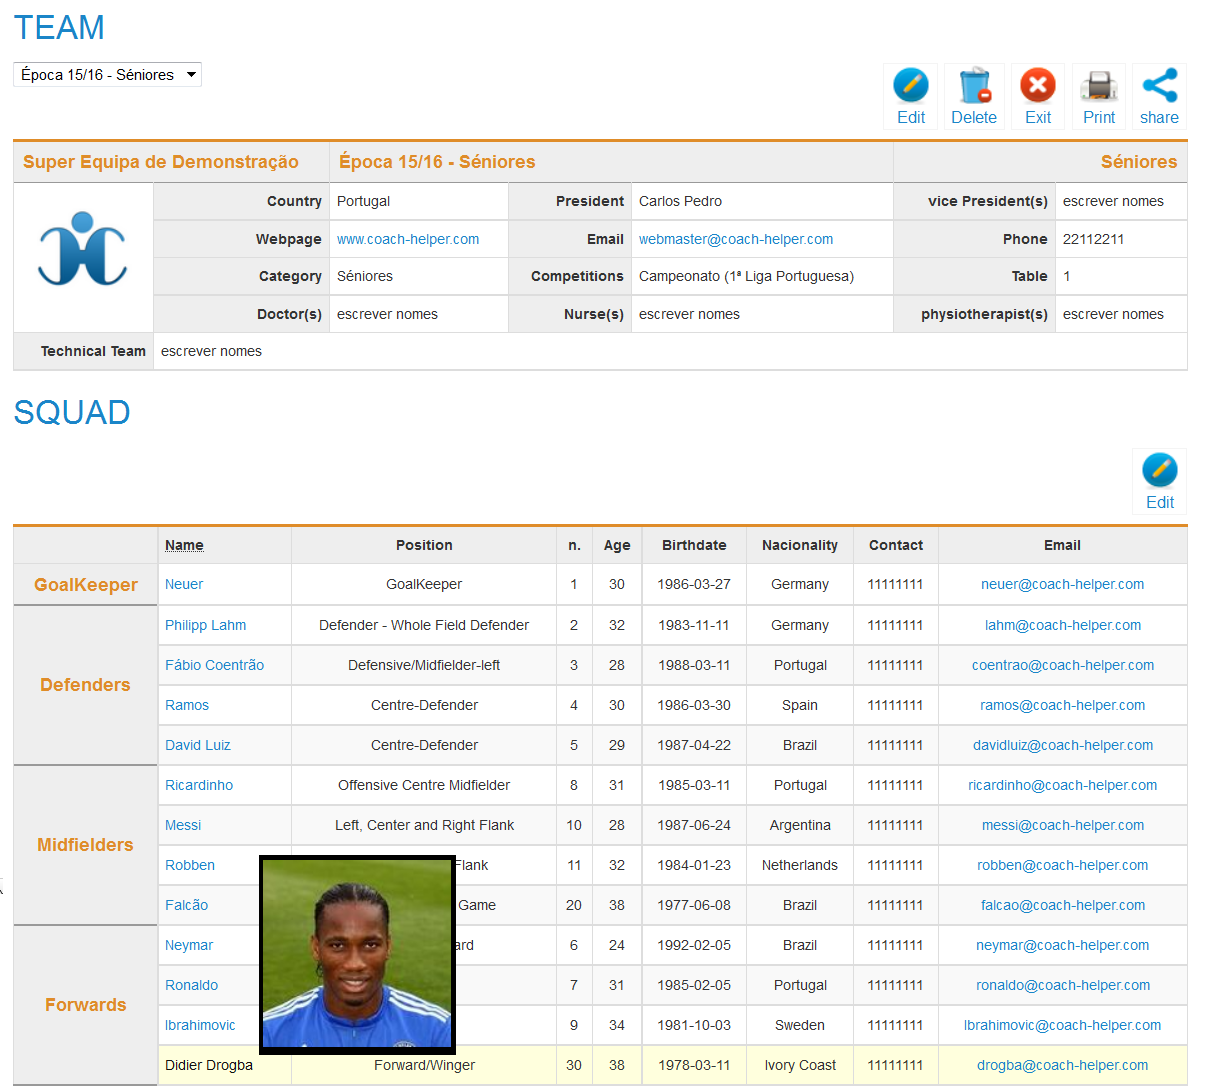The width and height of the screenshot is (1208, 1090).
Task: Click the webmaster@coach-helper.com email link
Action: point(735,239)
